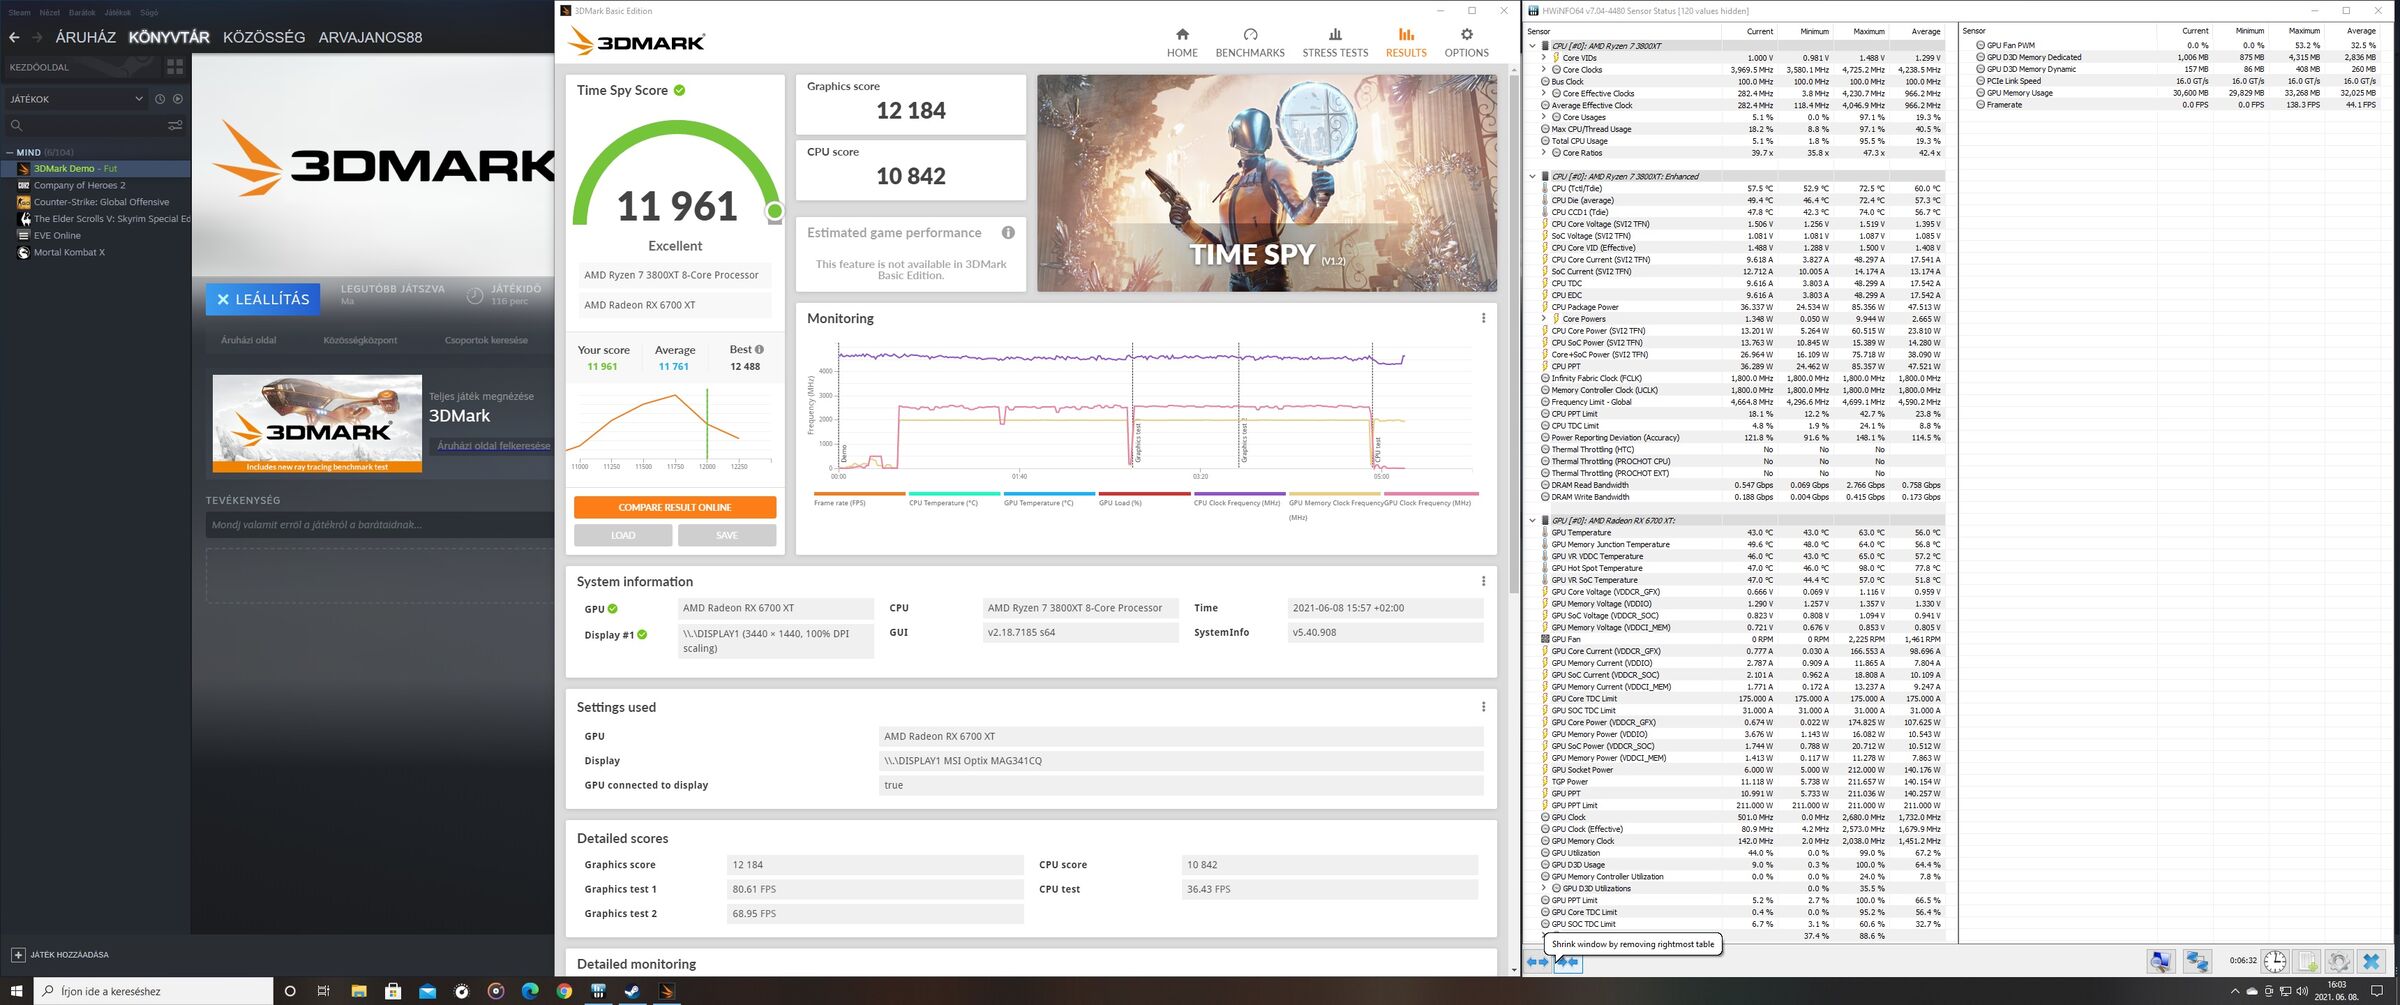Click the LEÁLLÍTÁS stop button in Steam

(x=263, y=299)
